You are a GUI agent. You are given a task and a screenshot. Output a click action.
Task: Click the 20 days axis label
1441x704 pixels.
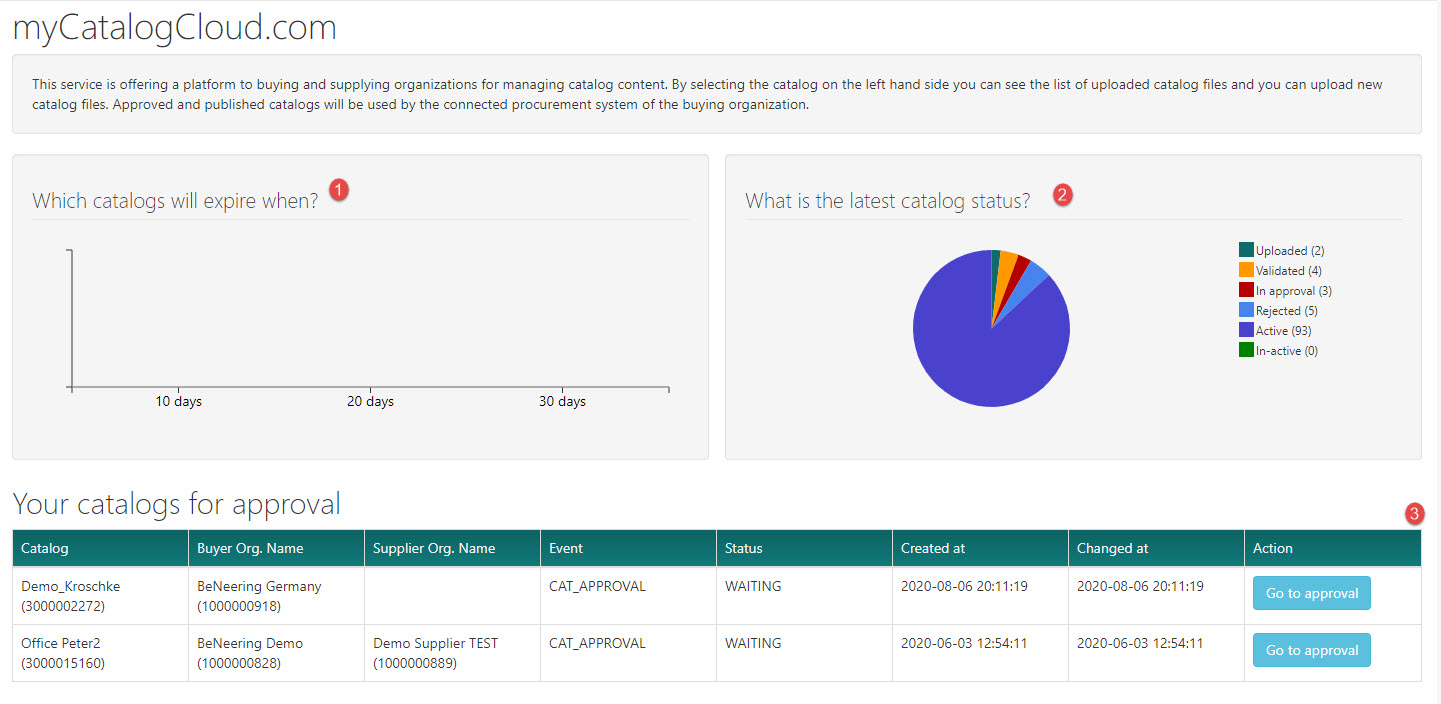click(x=370, y=402)
